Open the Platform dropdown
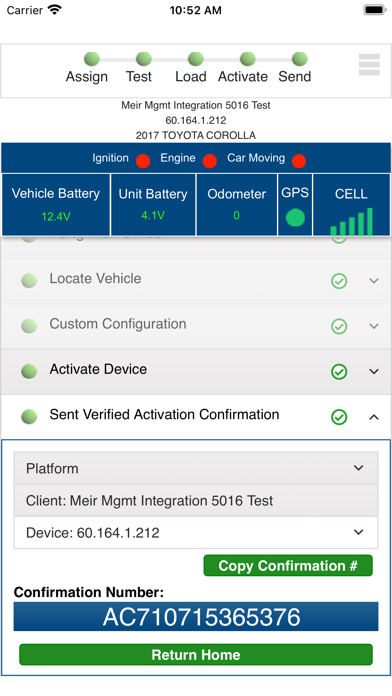 196,468
